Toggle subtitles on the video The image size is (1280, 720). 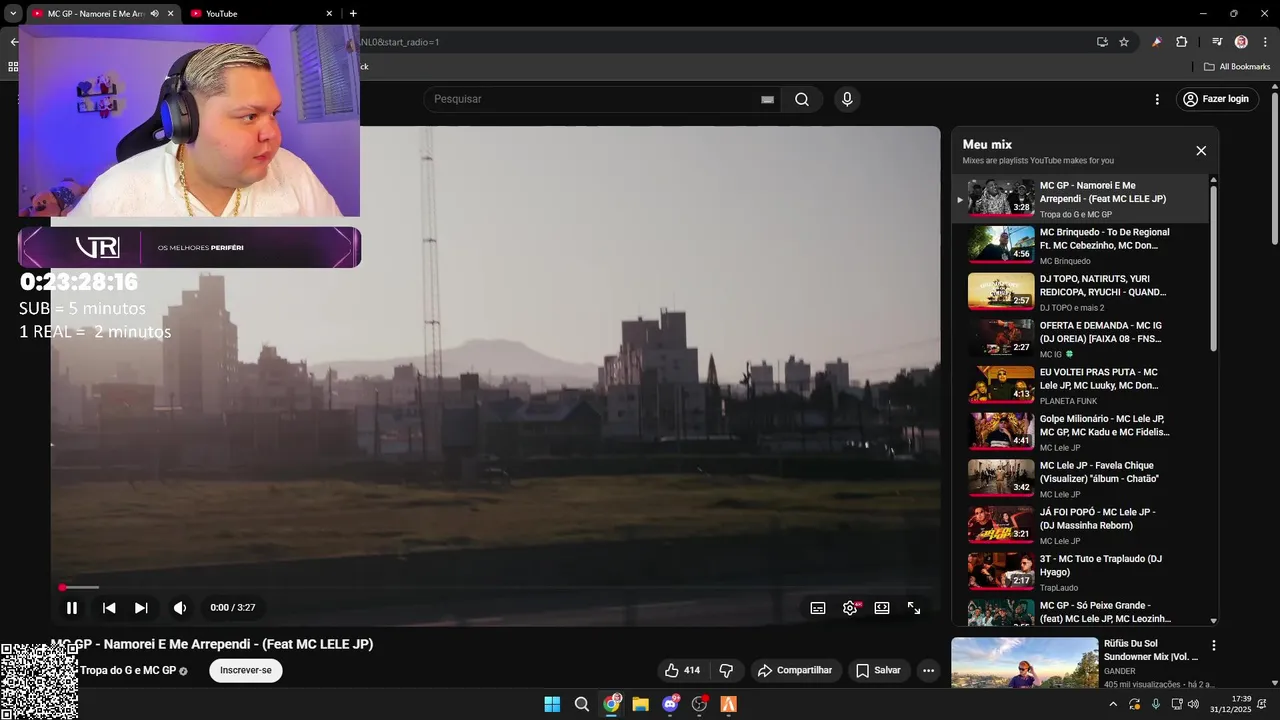(818, 608)
